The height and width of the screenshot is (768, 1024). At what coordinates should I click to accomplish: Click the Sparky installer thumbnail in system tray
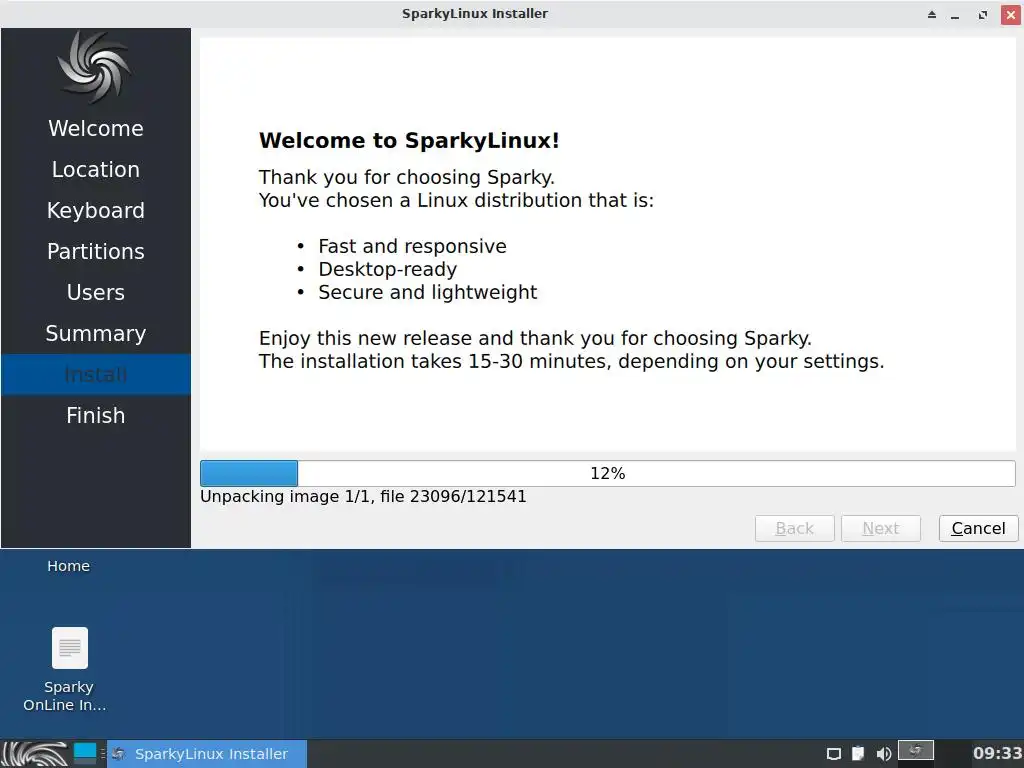coord(916,750)
